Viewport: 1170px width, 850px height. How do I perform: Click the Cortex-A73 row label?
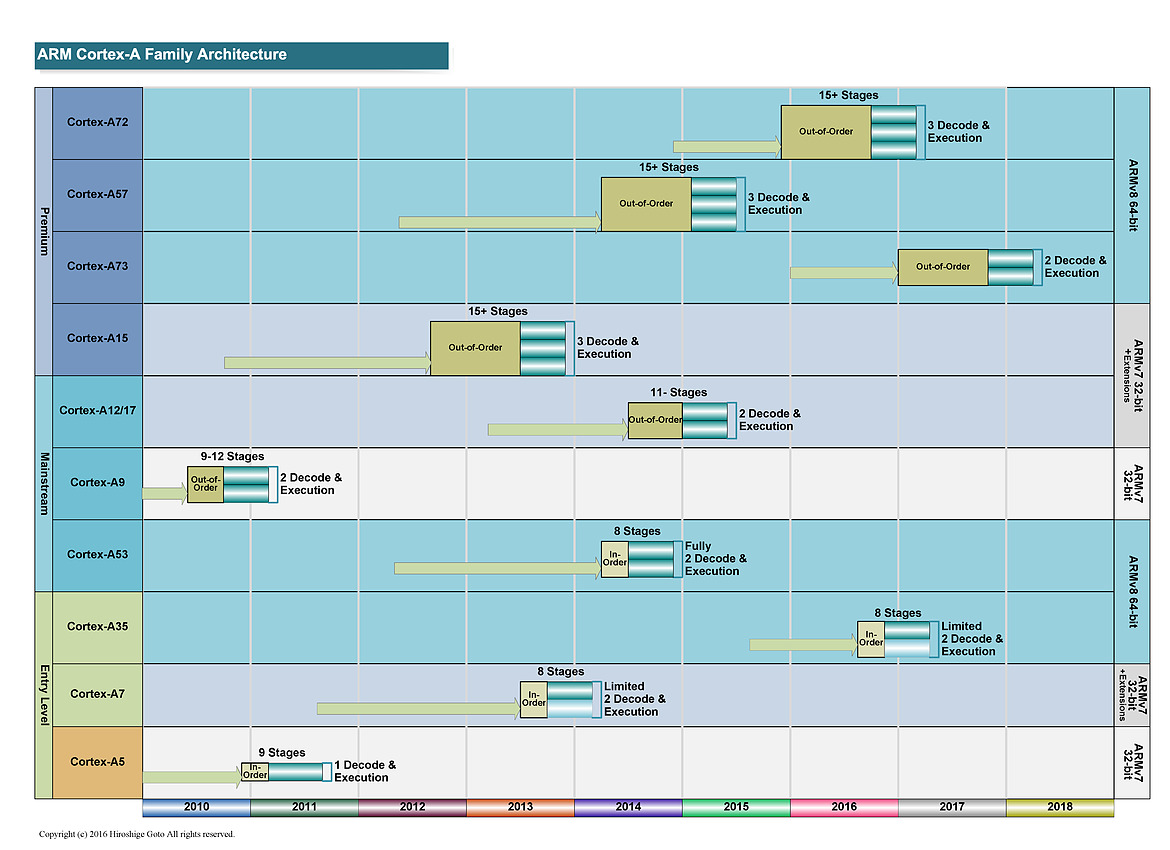click(98, 266)
